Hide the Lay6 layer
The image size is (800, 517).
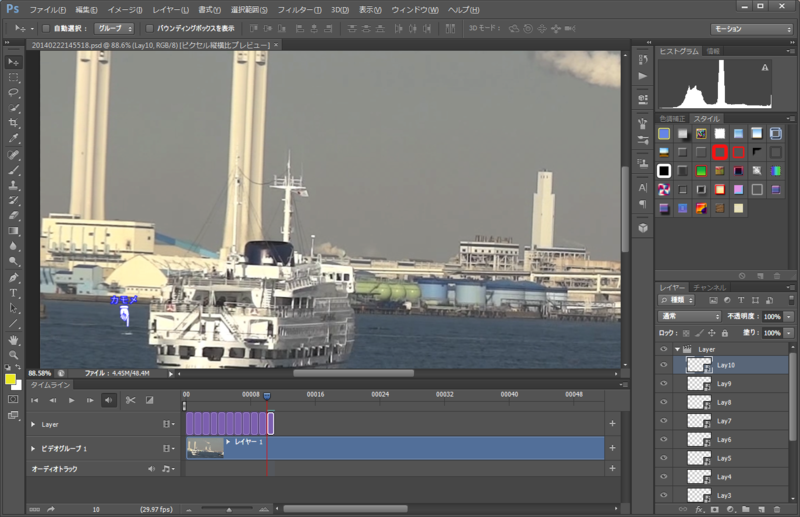[664, 439]
